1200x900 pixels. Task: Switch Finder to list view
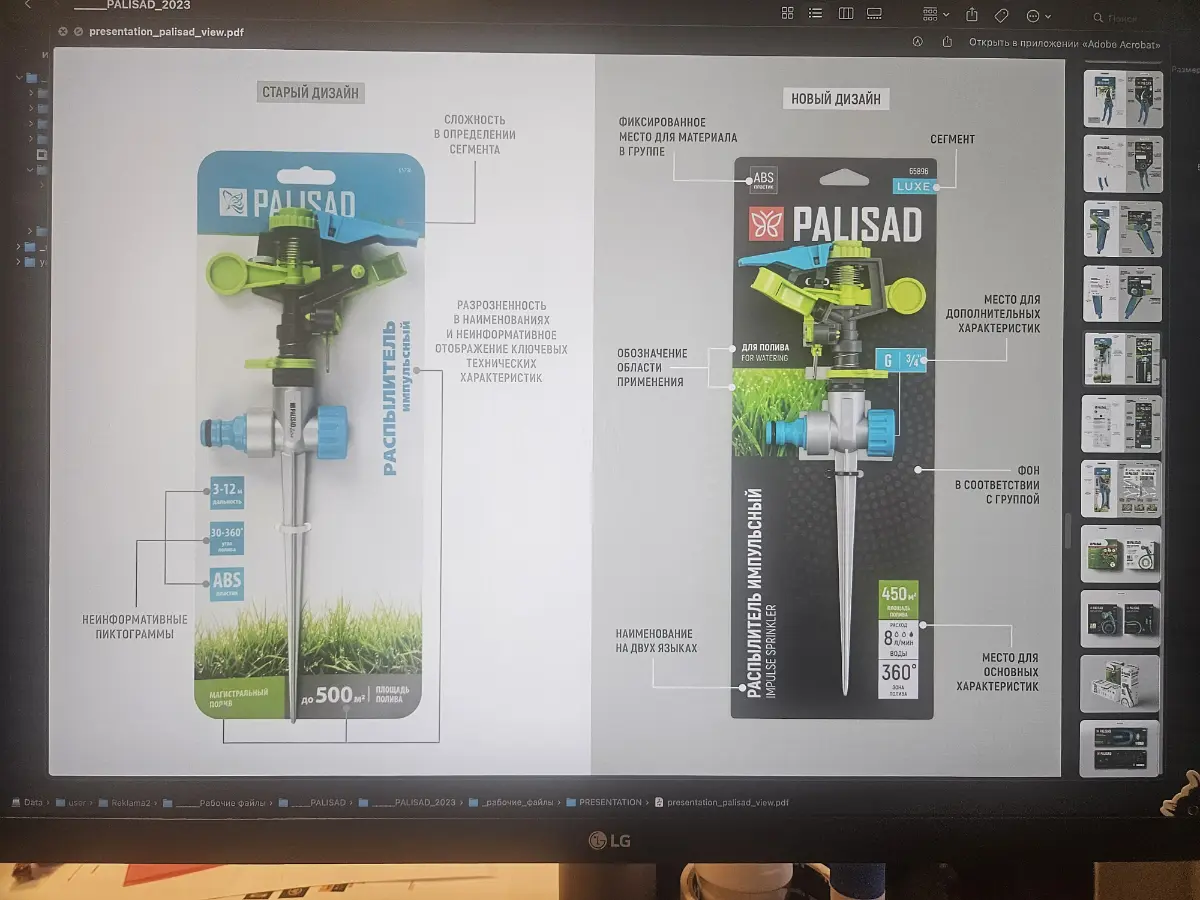(816, 14)
